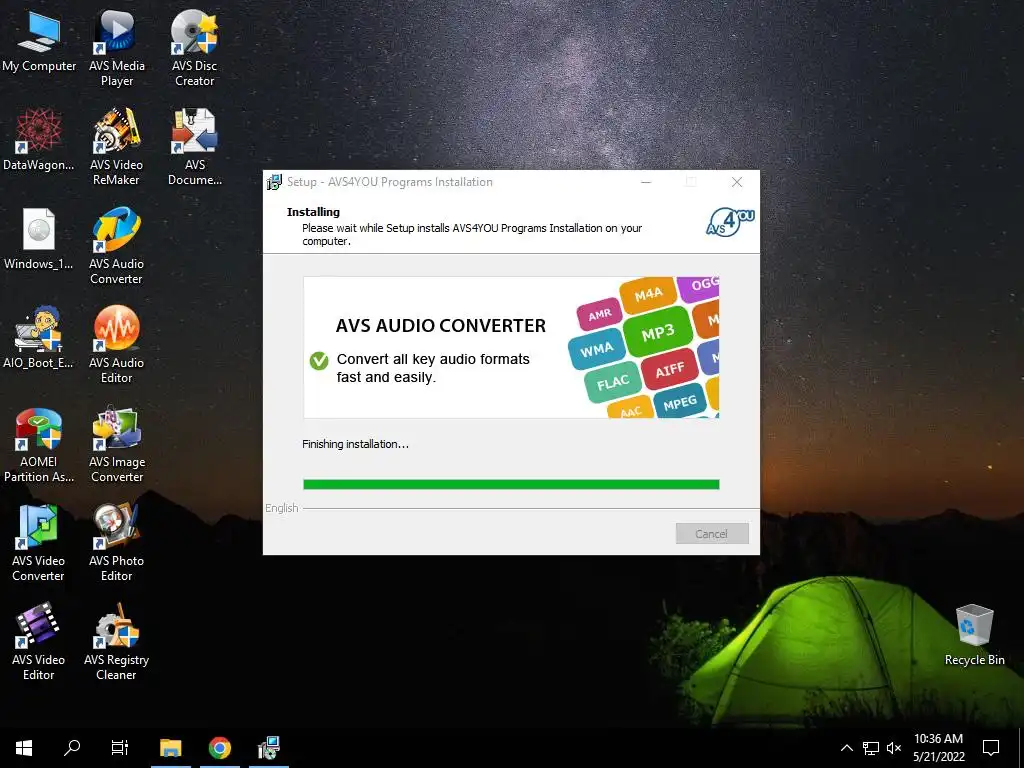Select the setup installer taskbar item
Screen dimensions: 1024x768
268,748
